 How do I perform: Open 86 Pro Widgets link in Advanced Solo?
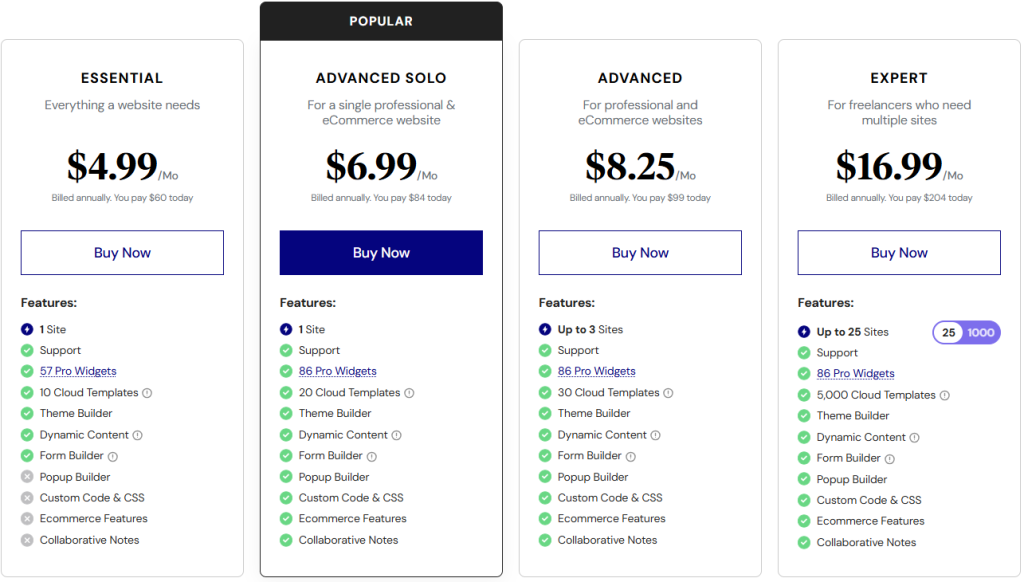click(x=338, y=371)
